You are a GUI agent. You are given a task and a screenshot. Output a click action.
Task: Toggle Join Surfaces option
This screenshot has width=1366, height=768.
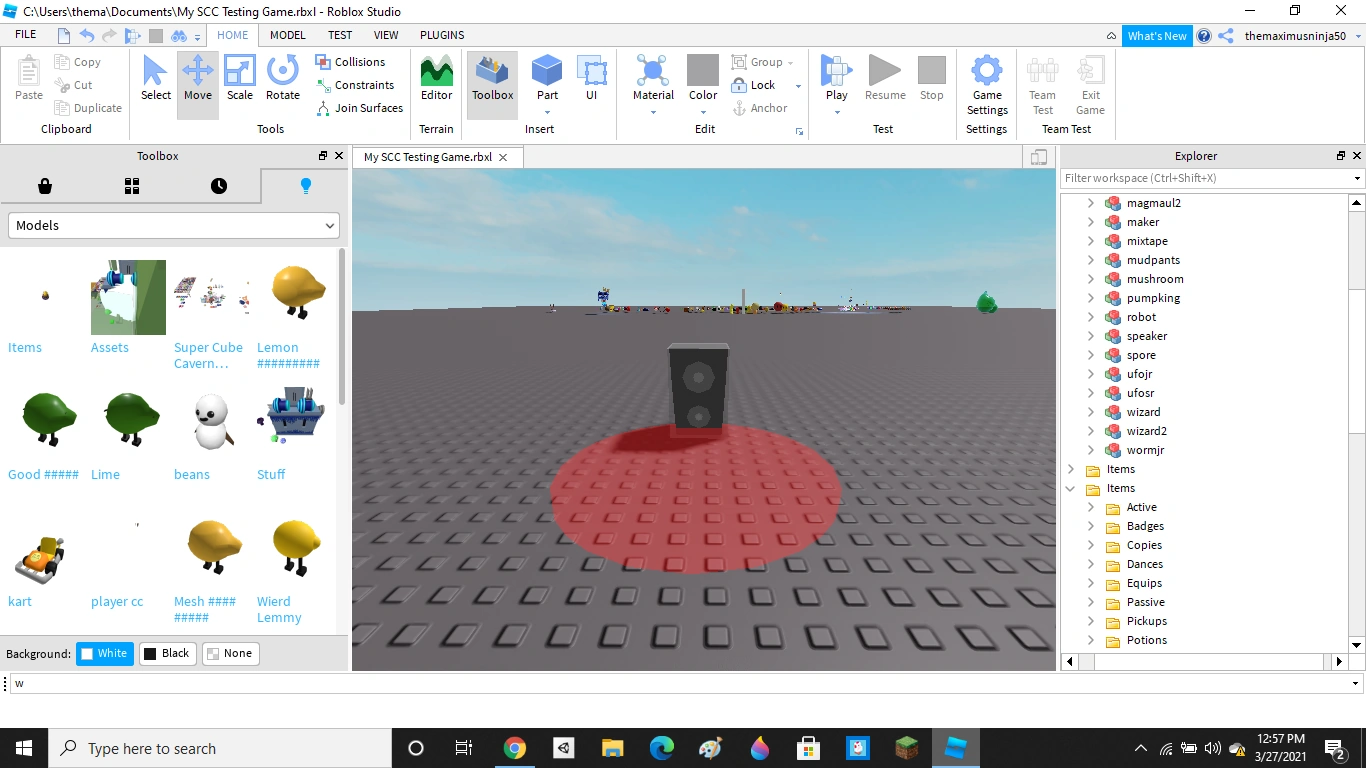click(x=360, y=108)
